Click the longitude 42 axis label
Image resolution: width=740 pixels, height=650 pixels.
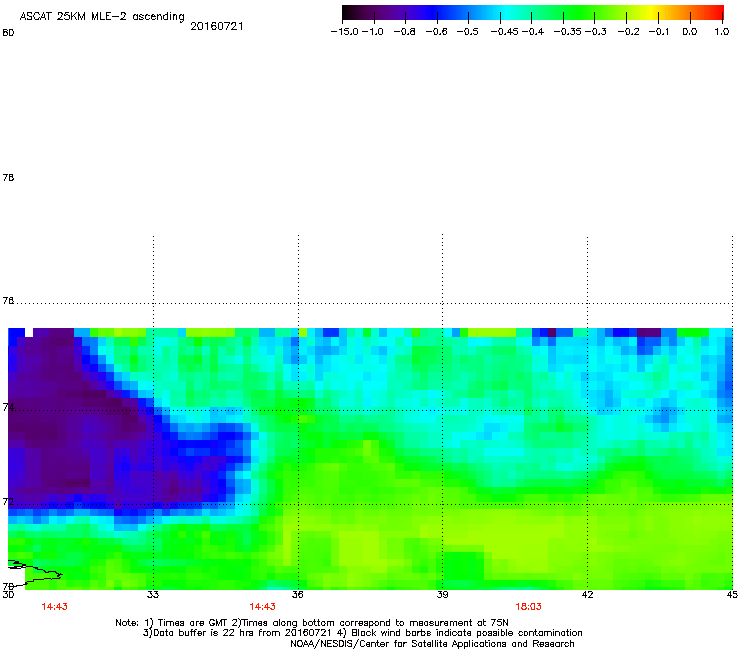coord(587,595)
